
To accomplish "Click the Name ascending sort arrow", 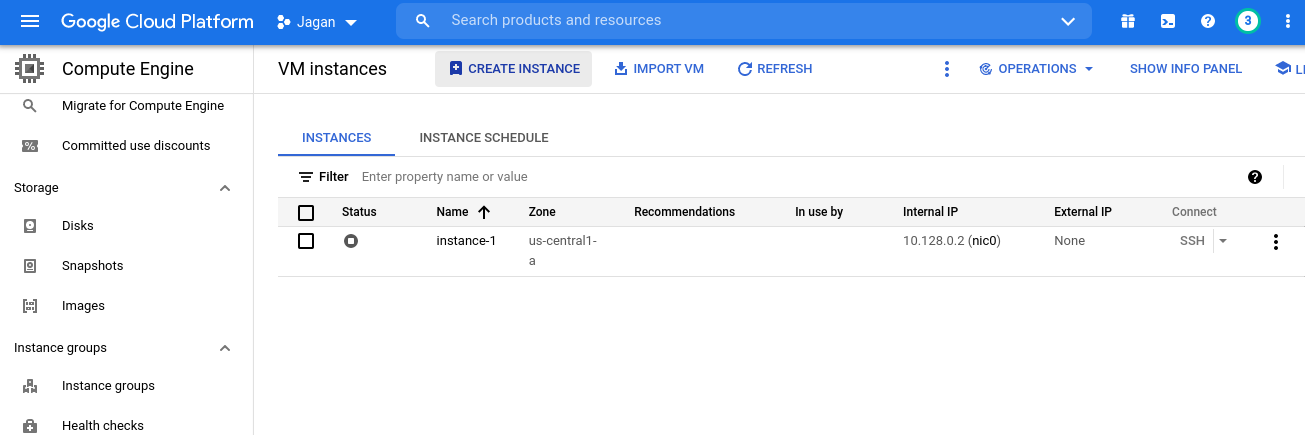I will [x=484, y=212].
